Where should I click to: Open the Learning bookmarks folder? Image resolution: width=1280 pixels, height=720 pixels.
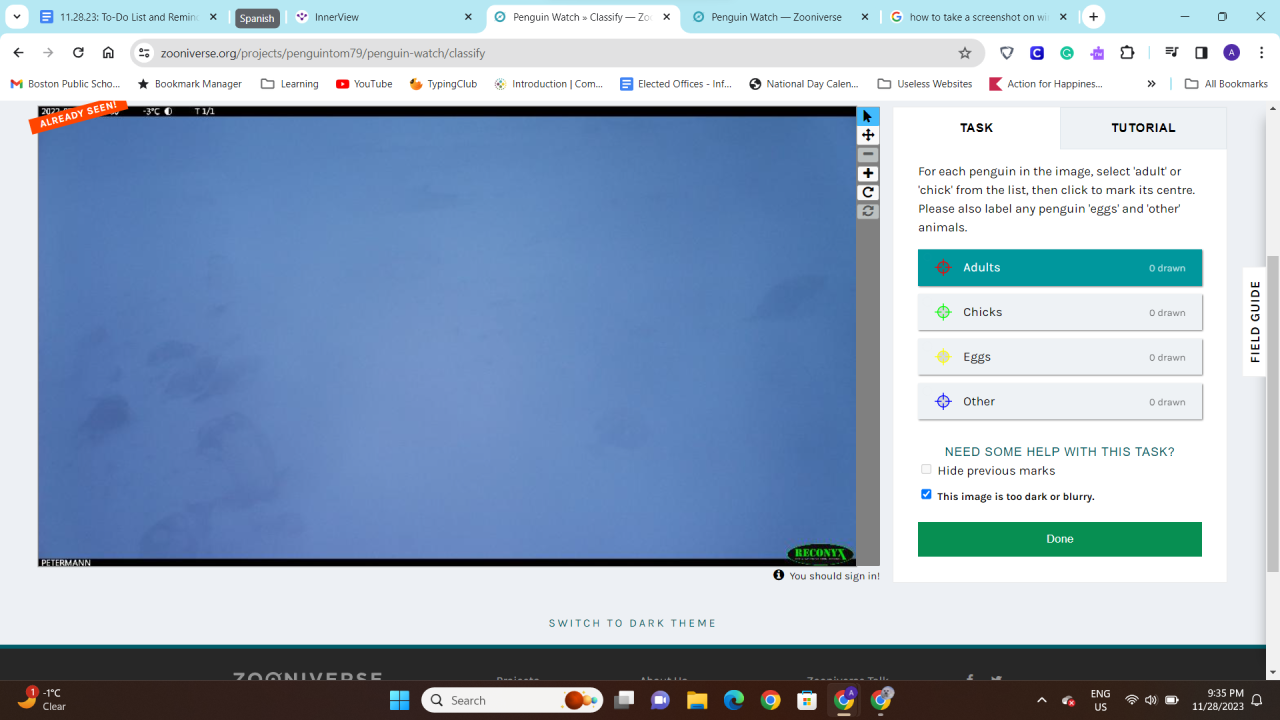290,84
